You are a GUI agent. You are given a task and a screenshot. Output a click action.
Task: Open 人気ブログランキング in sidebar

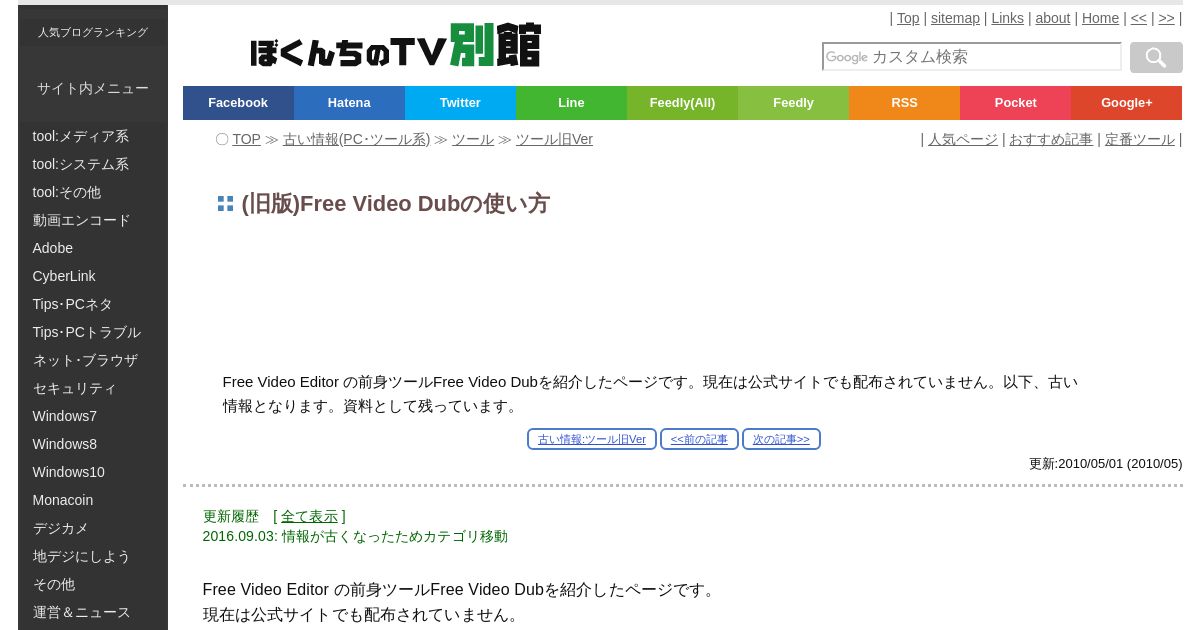pyautogui.click(x=93, y=32)
